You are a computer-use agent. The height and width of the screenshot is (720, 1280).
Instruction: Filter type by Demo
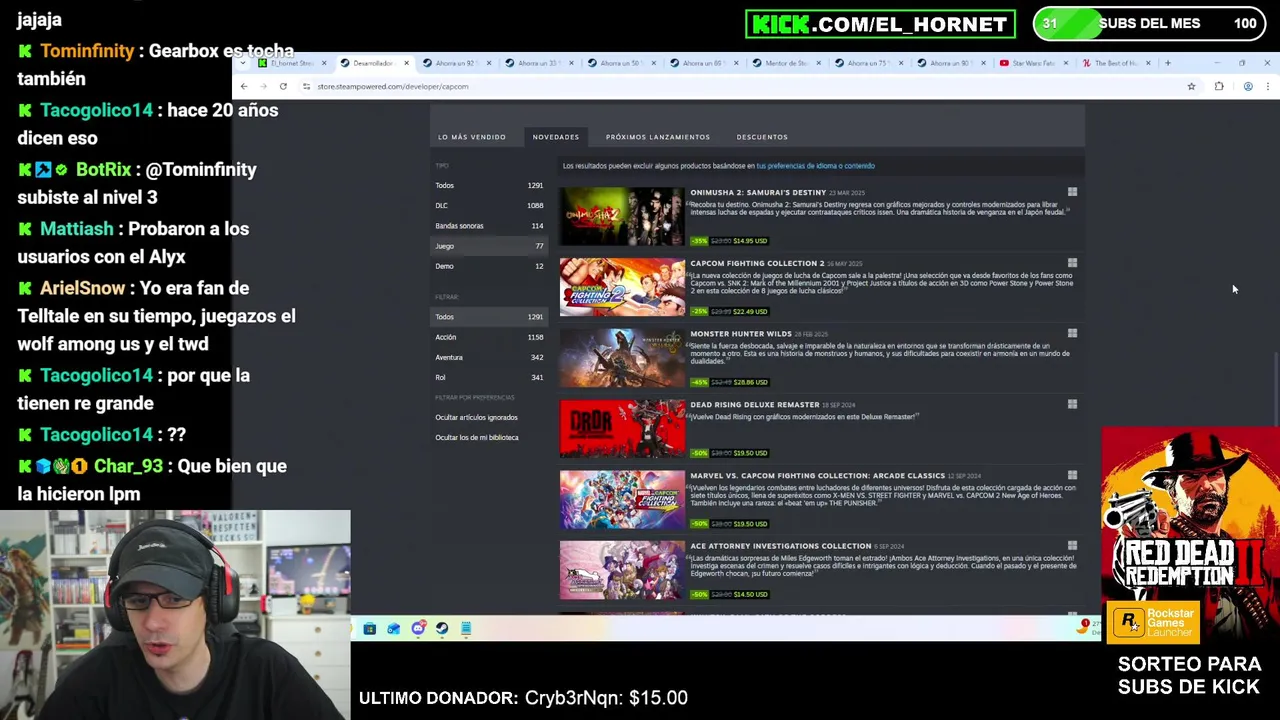(489, 266)
